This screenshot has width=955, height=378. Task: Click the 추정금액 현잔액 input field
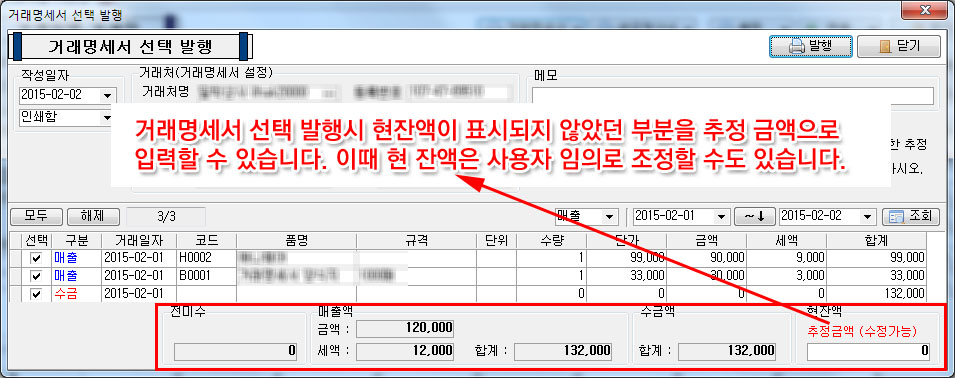(x=869, y=352)
